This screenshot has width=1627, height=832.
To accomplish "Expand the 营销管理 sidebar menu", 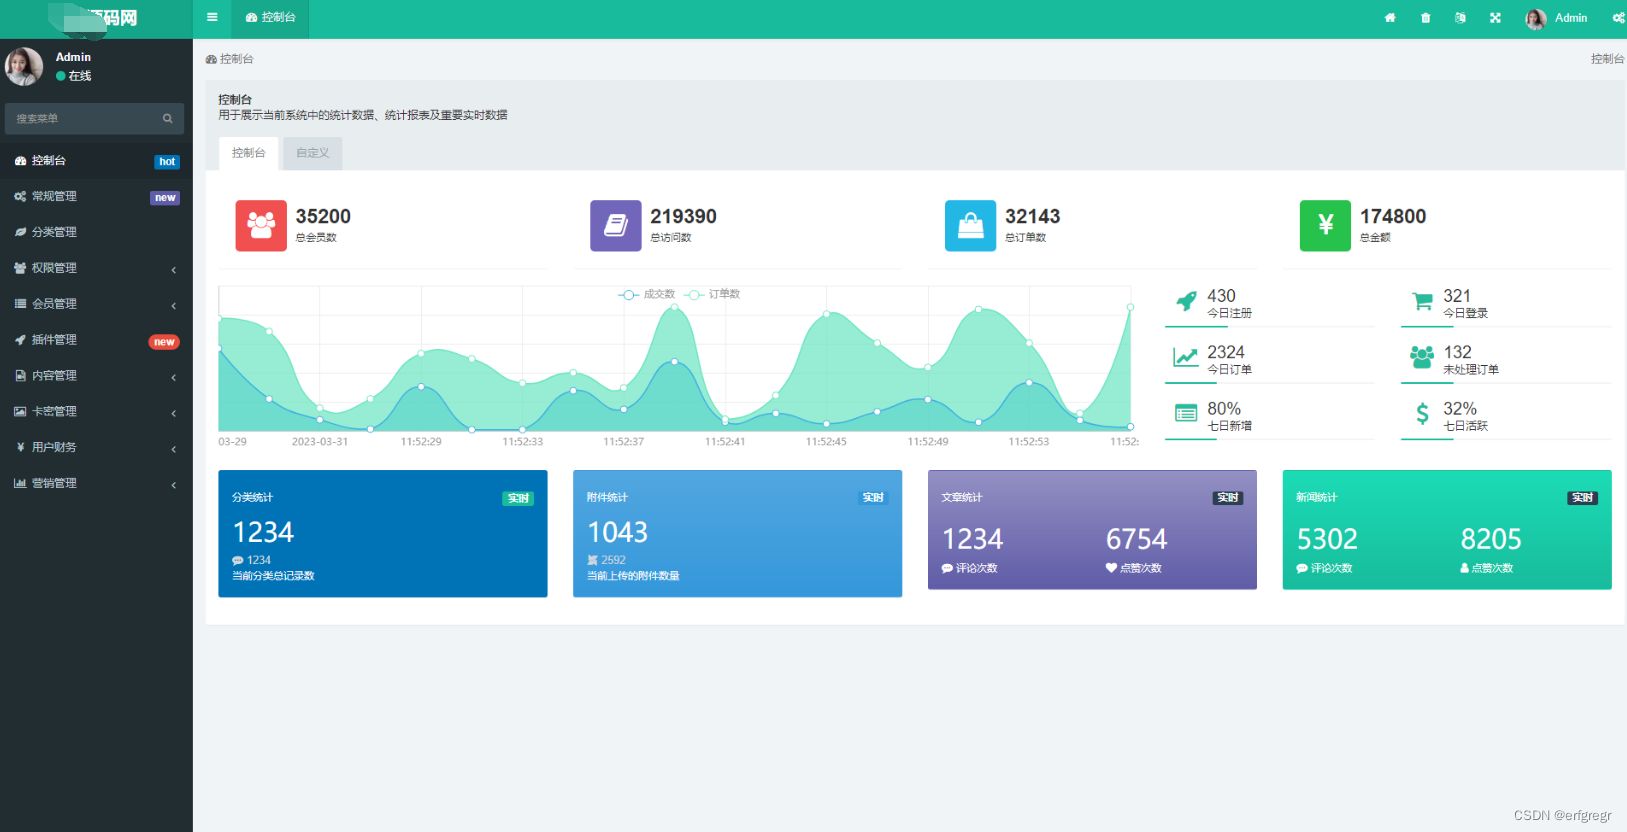I will pyautogui.click(x=95, y=483).
